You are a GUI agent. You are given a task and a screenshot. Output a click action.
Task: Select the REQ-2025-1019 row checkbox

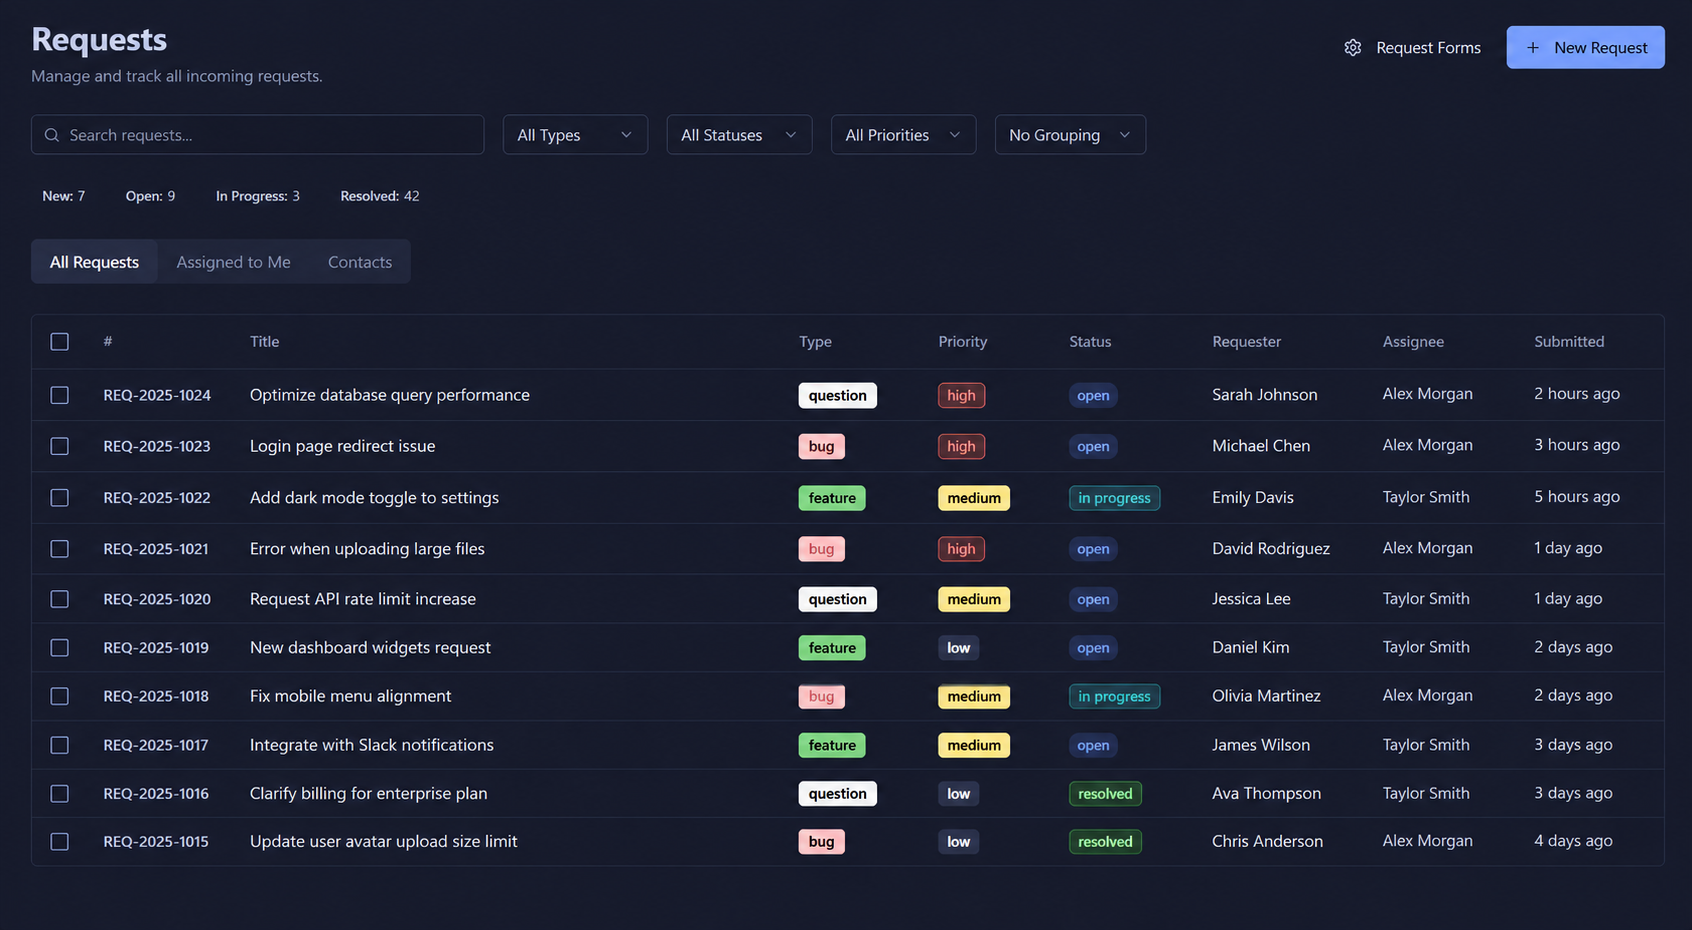60,648
